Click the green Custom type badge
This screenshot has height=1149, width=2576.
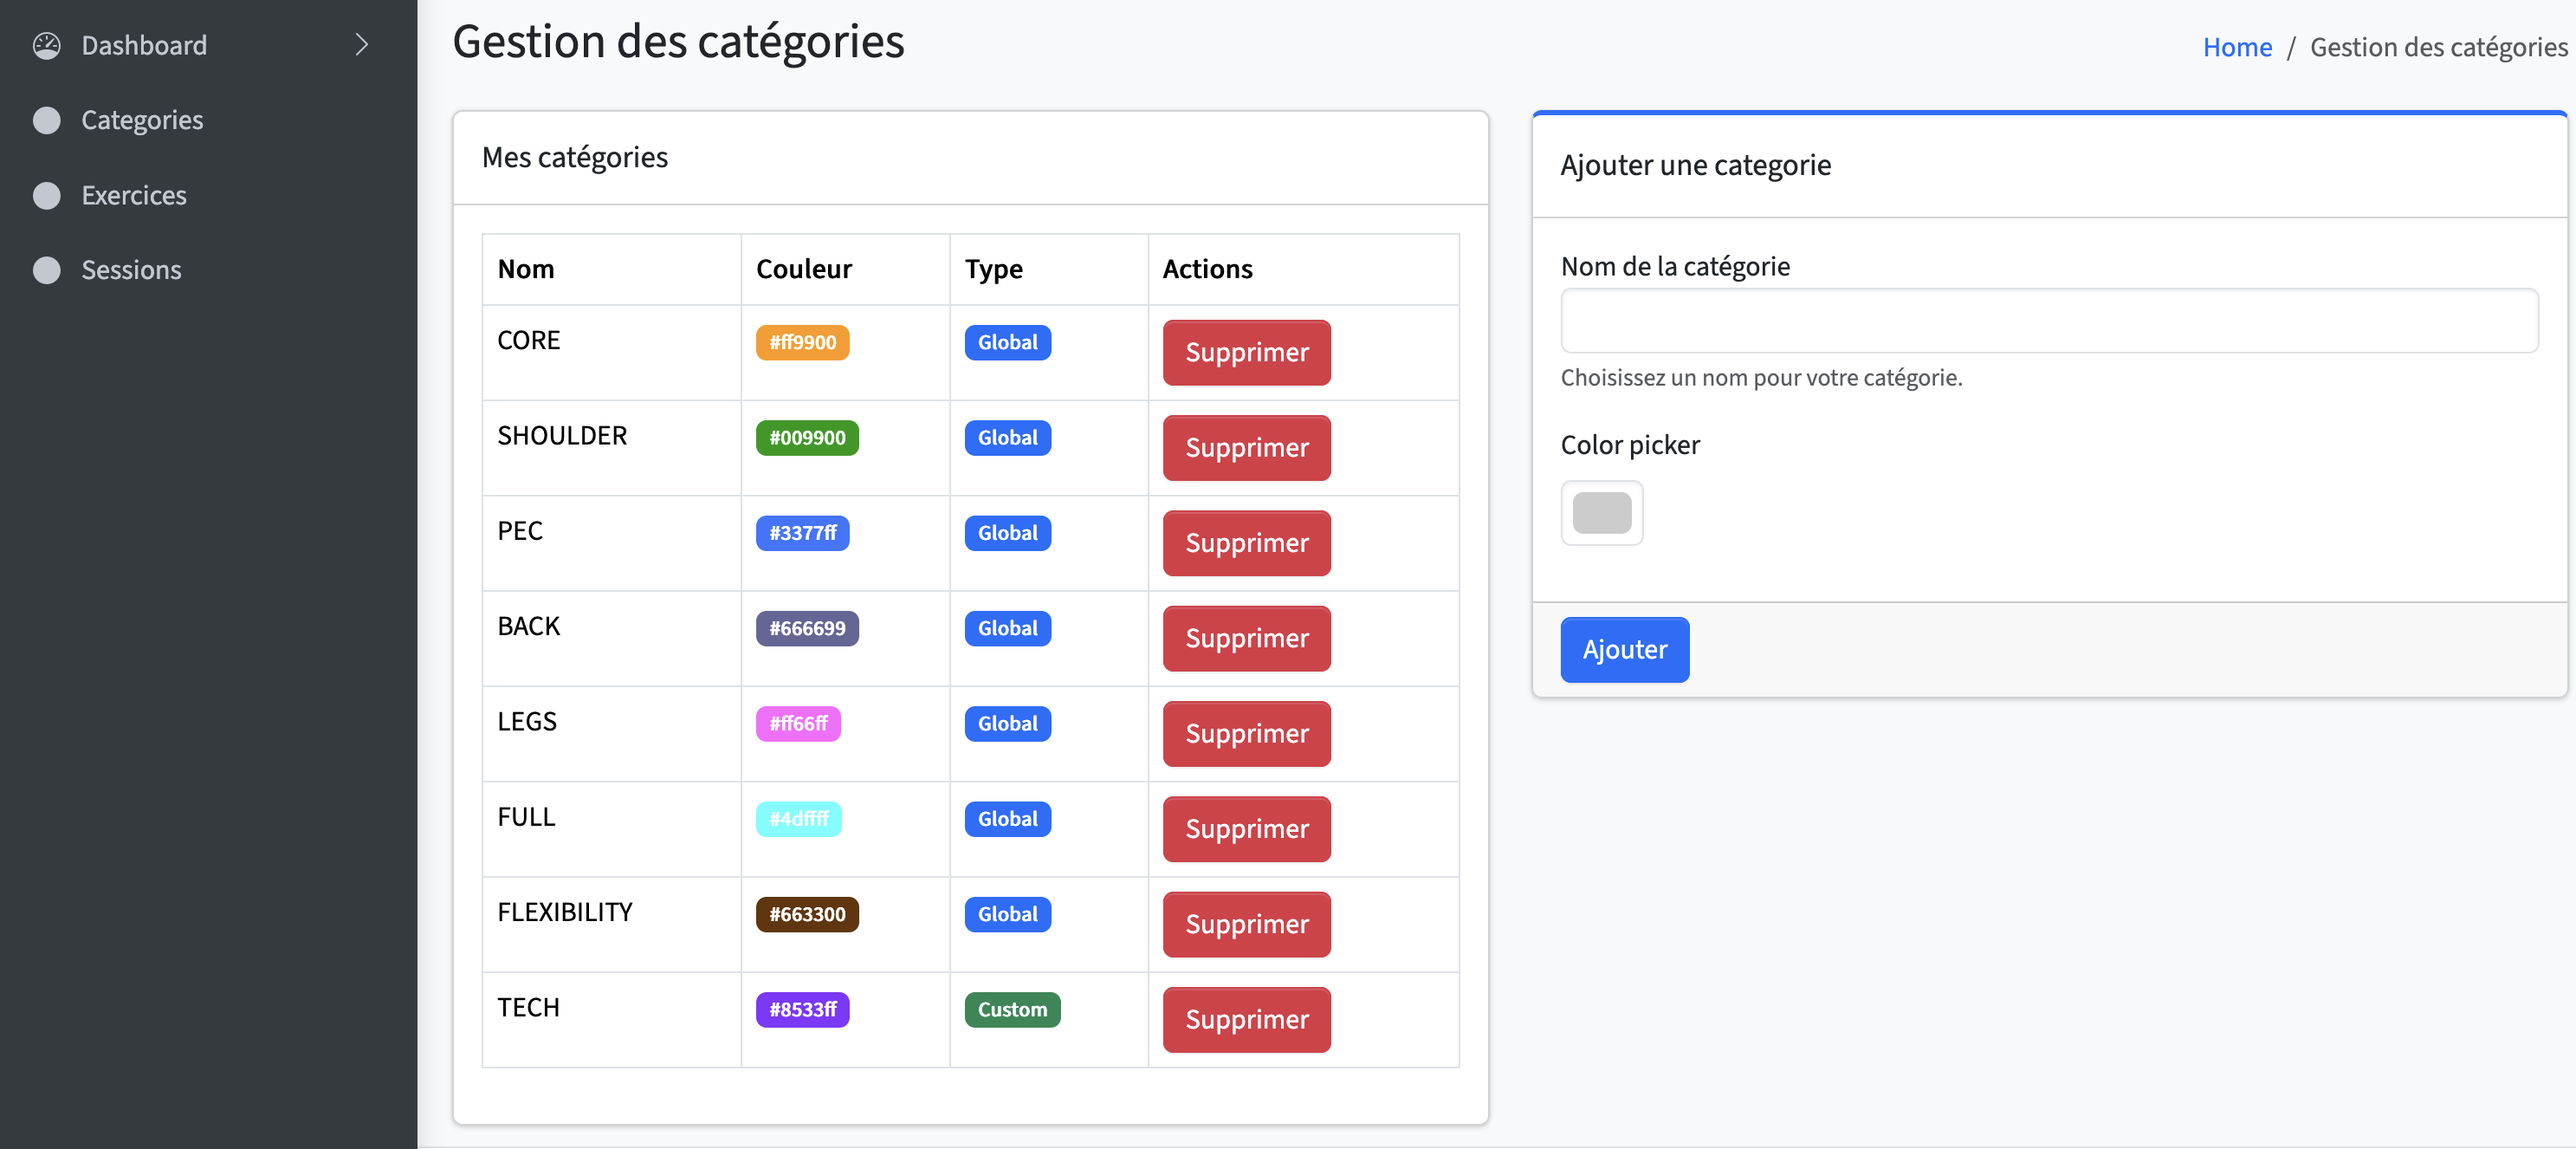tap(1012, 1009)
